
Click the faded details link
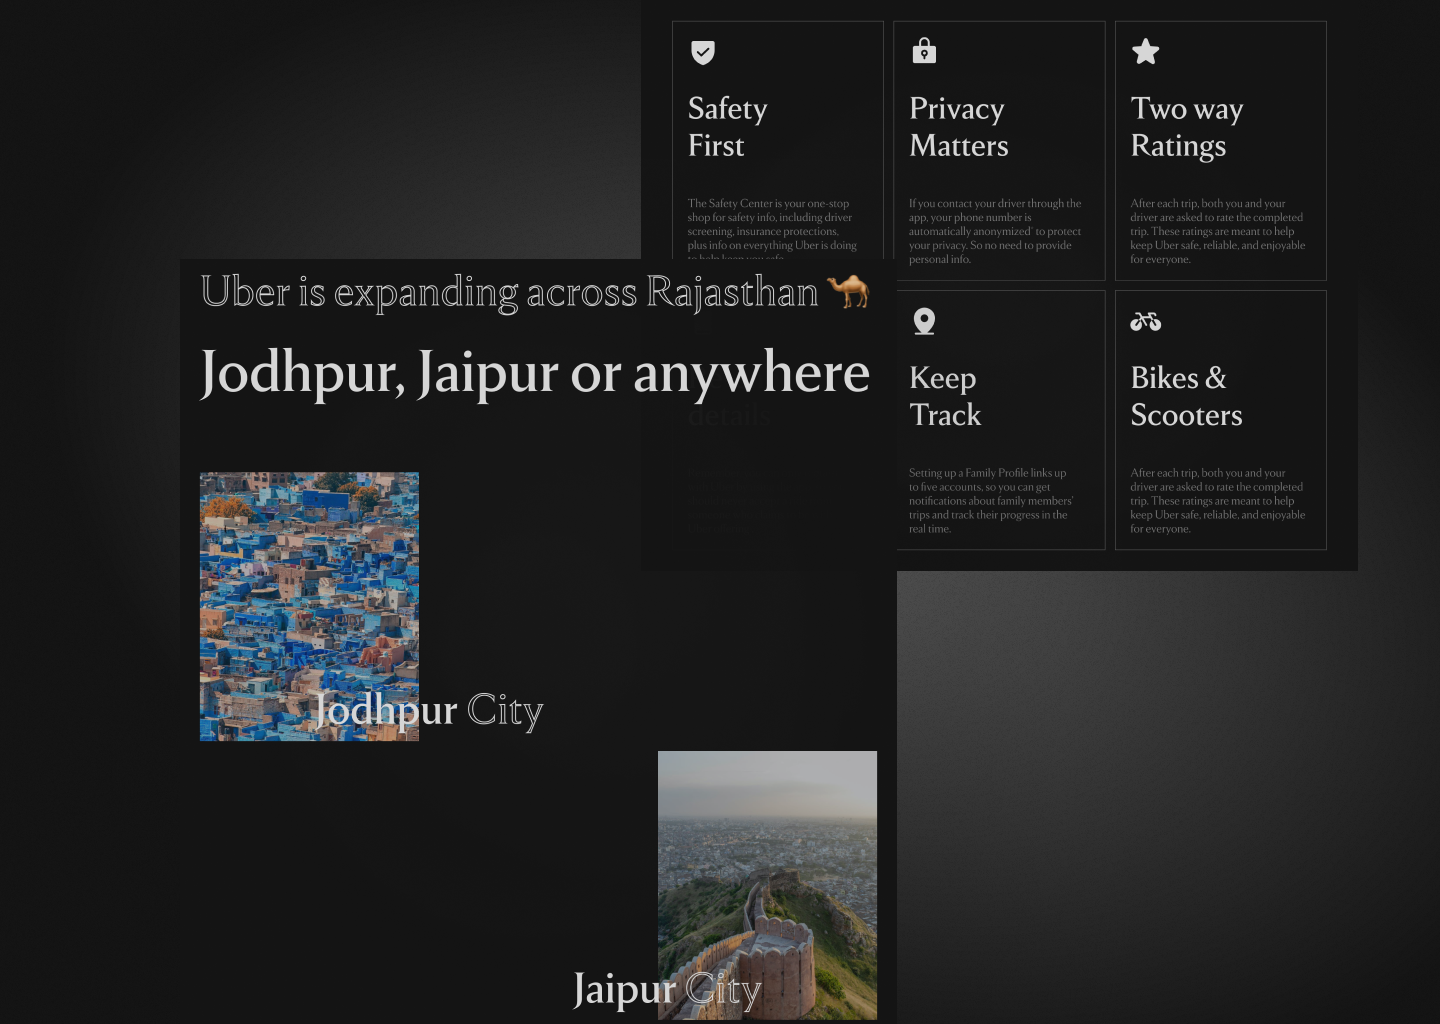(x=729, y=416)
